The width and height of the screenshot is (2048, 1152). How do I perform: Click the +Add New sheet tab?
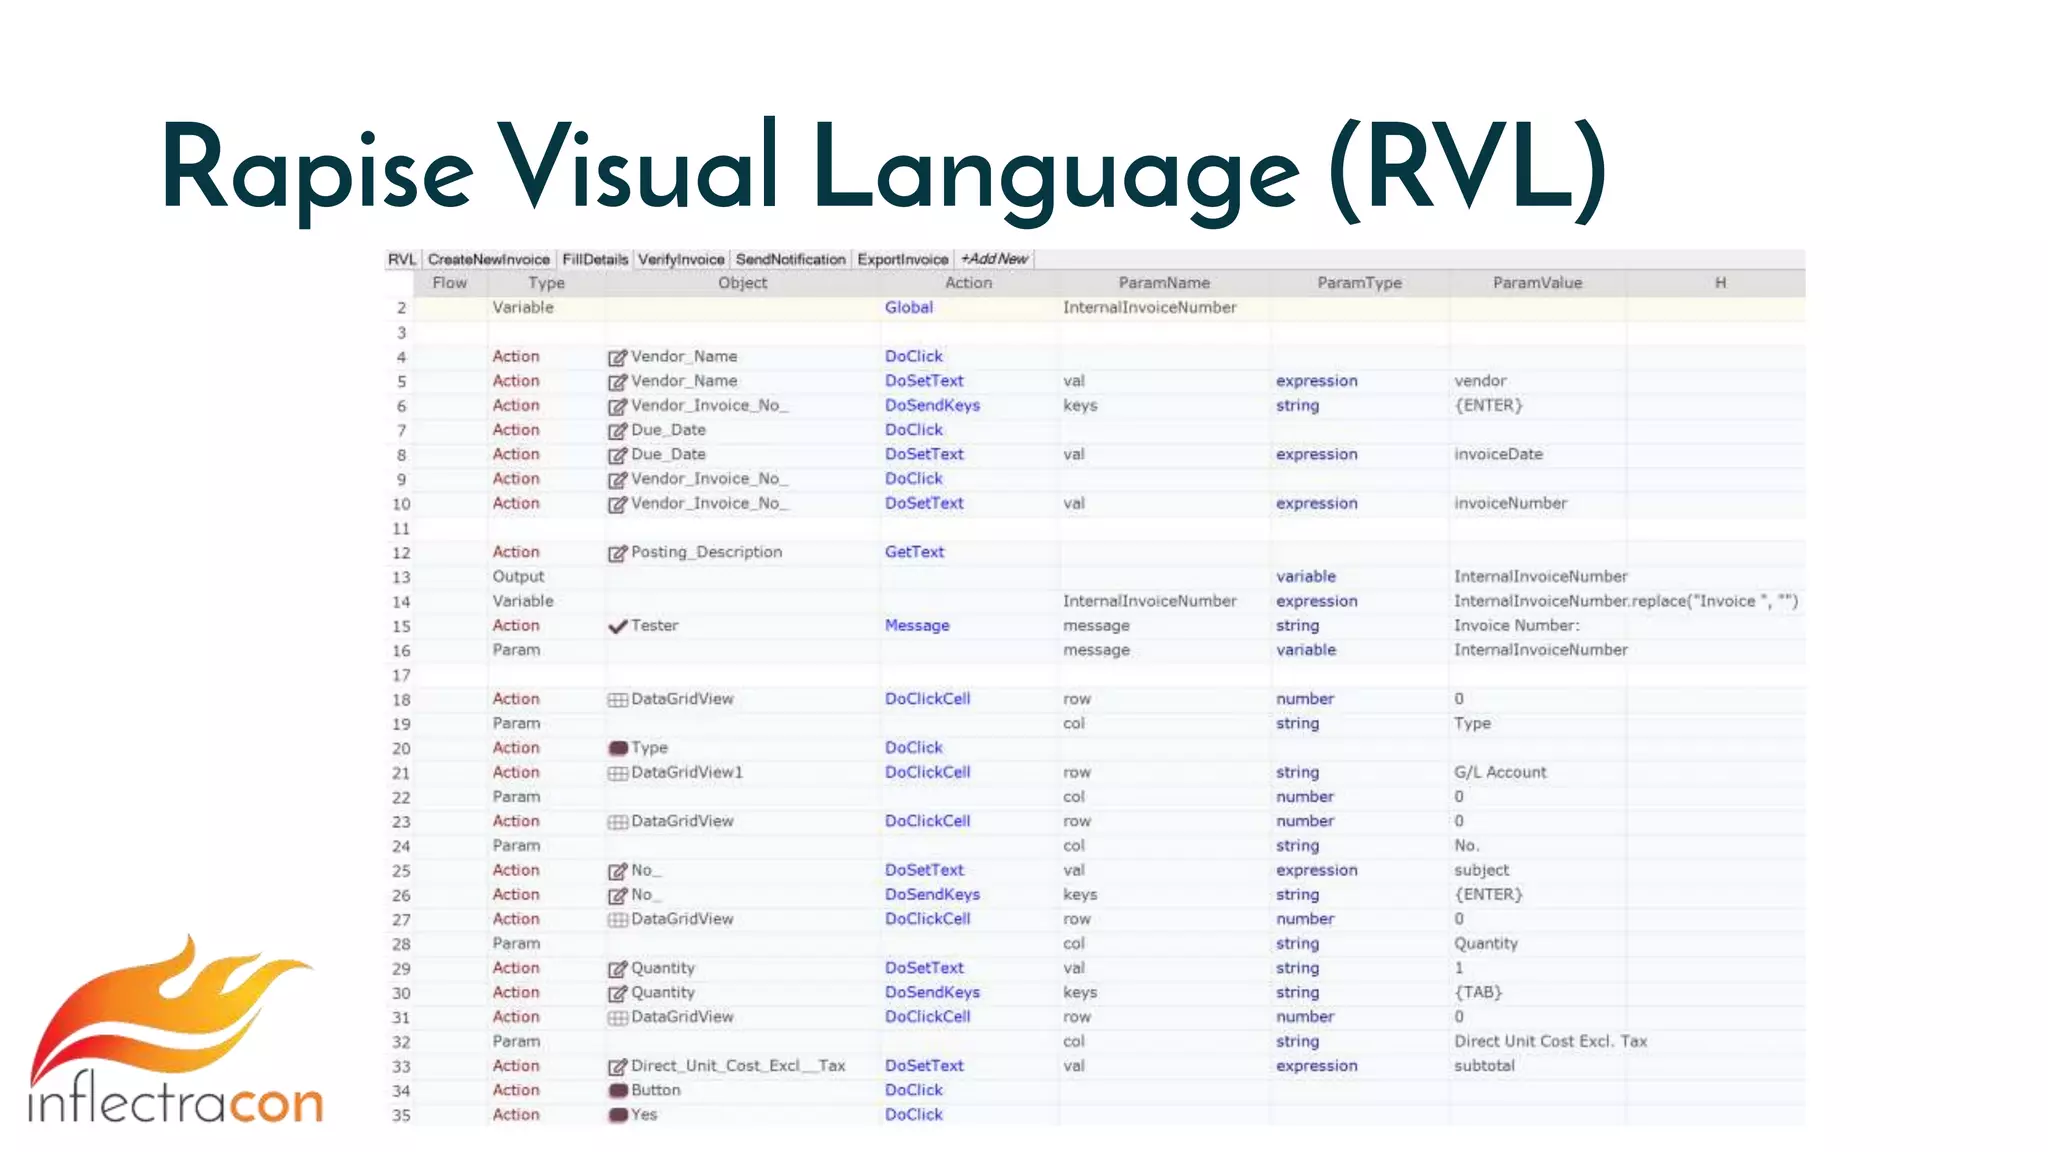(994, 259)
